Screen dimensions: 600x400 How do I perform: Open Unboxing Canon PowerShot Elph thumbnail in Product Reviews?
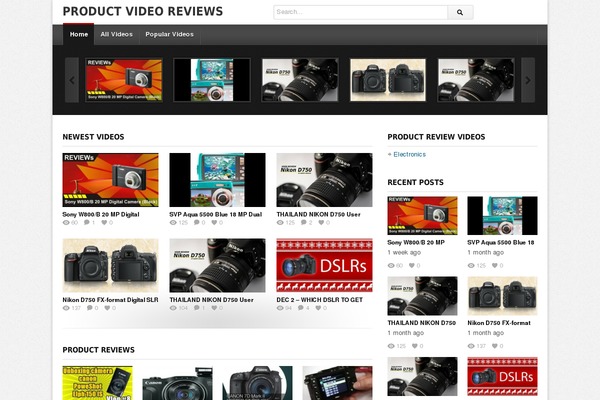pos(98,383)
